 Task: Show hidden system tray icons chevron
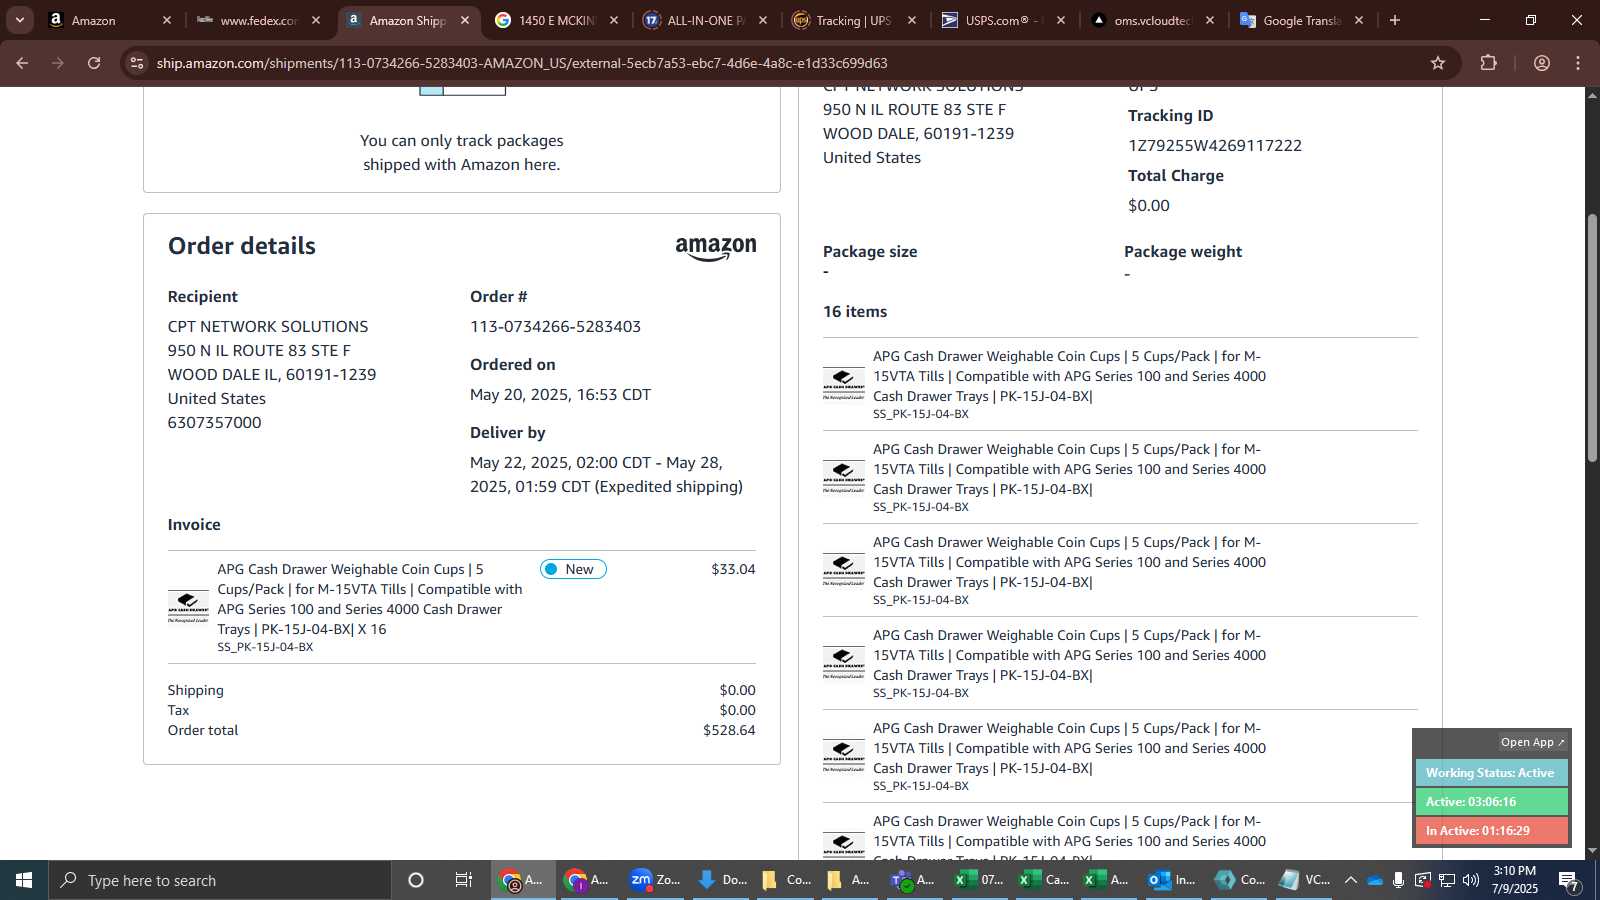(x=1350, y=880)
